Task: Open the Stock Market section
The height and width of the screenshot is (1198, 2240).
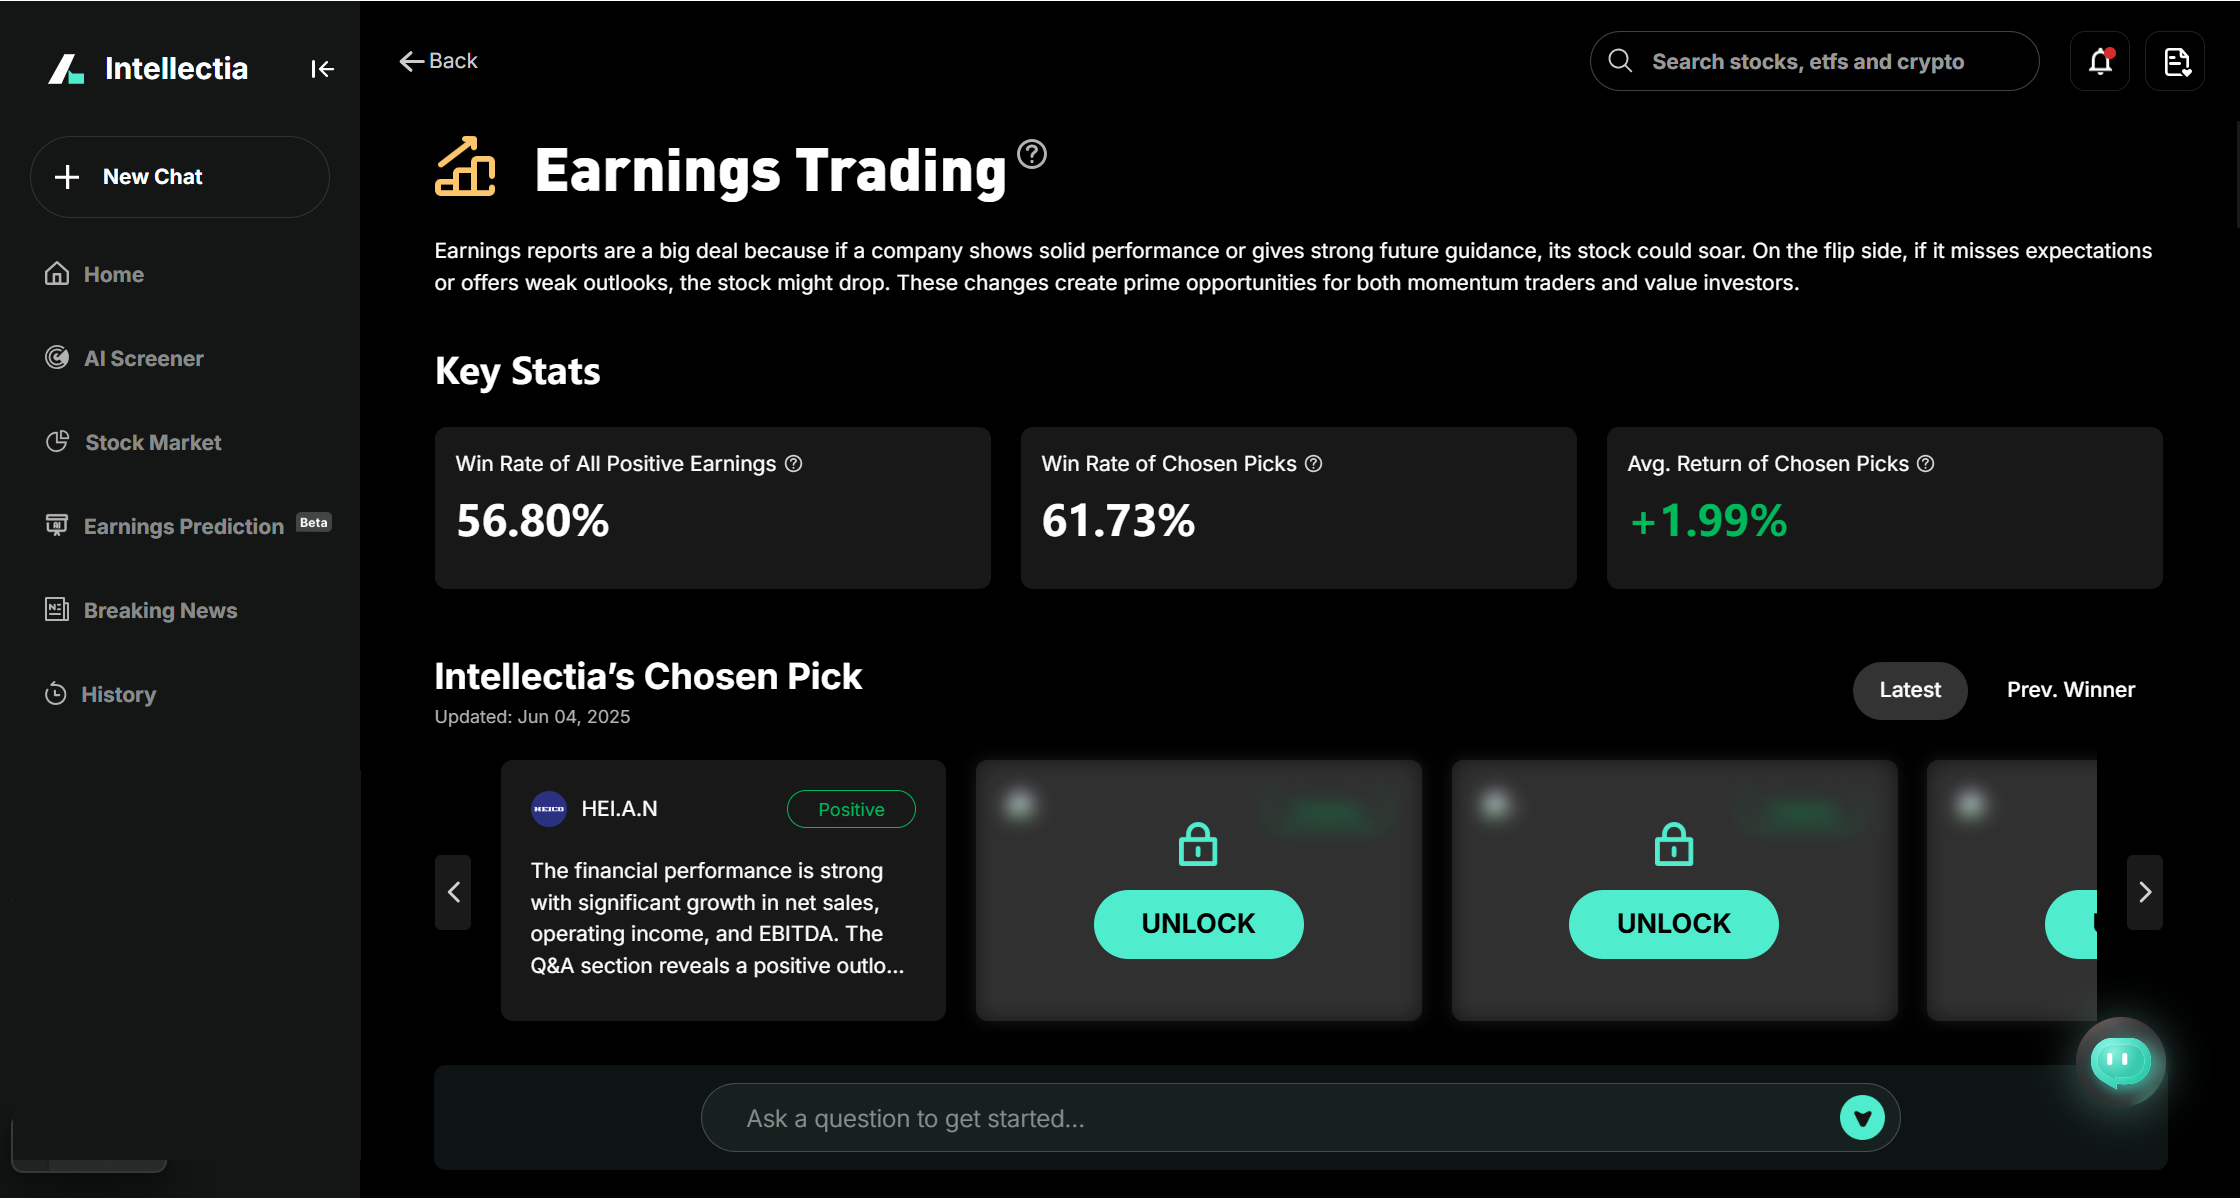Action: tap(152, 442)
